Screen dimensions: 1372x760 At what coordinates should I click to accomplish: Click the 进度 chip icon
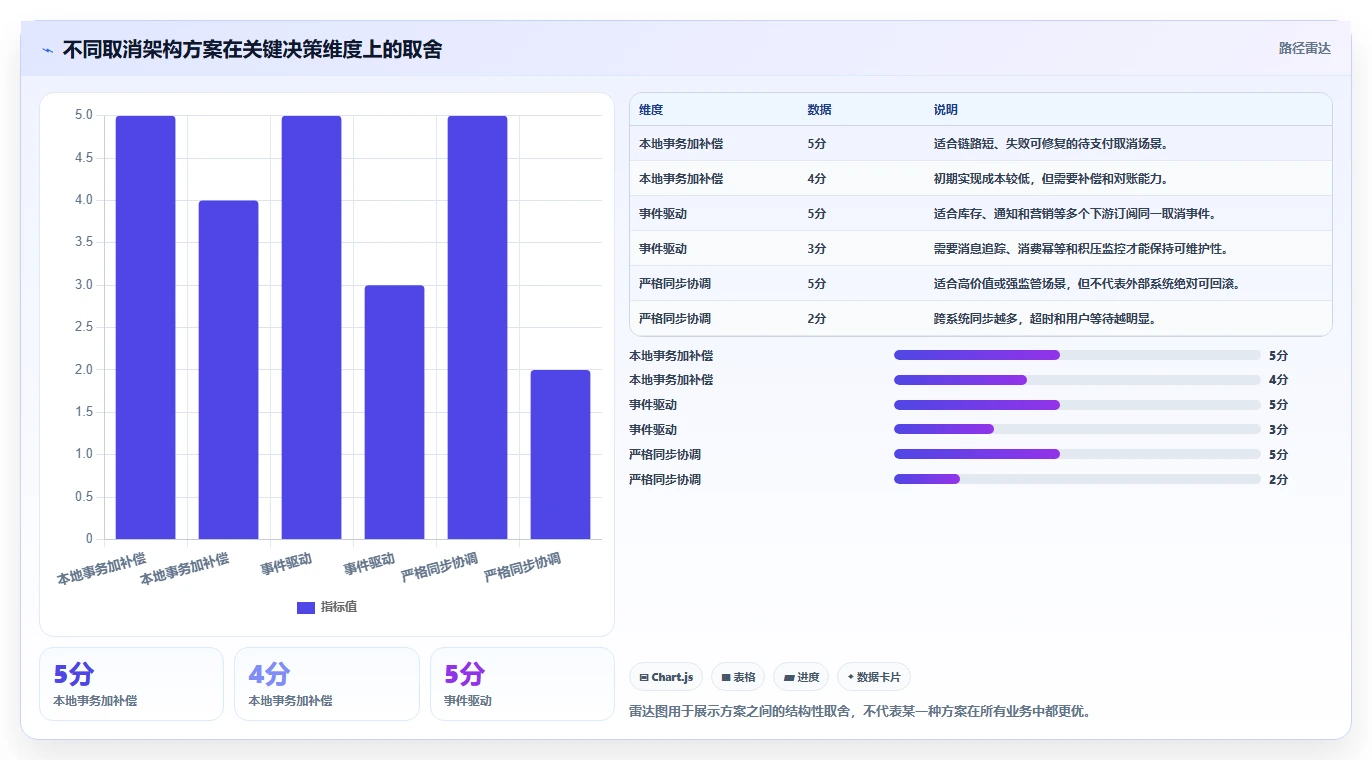pos(789,677)
